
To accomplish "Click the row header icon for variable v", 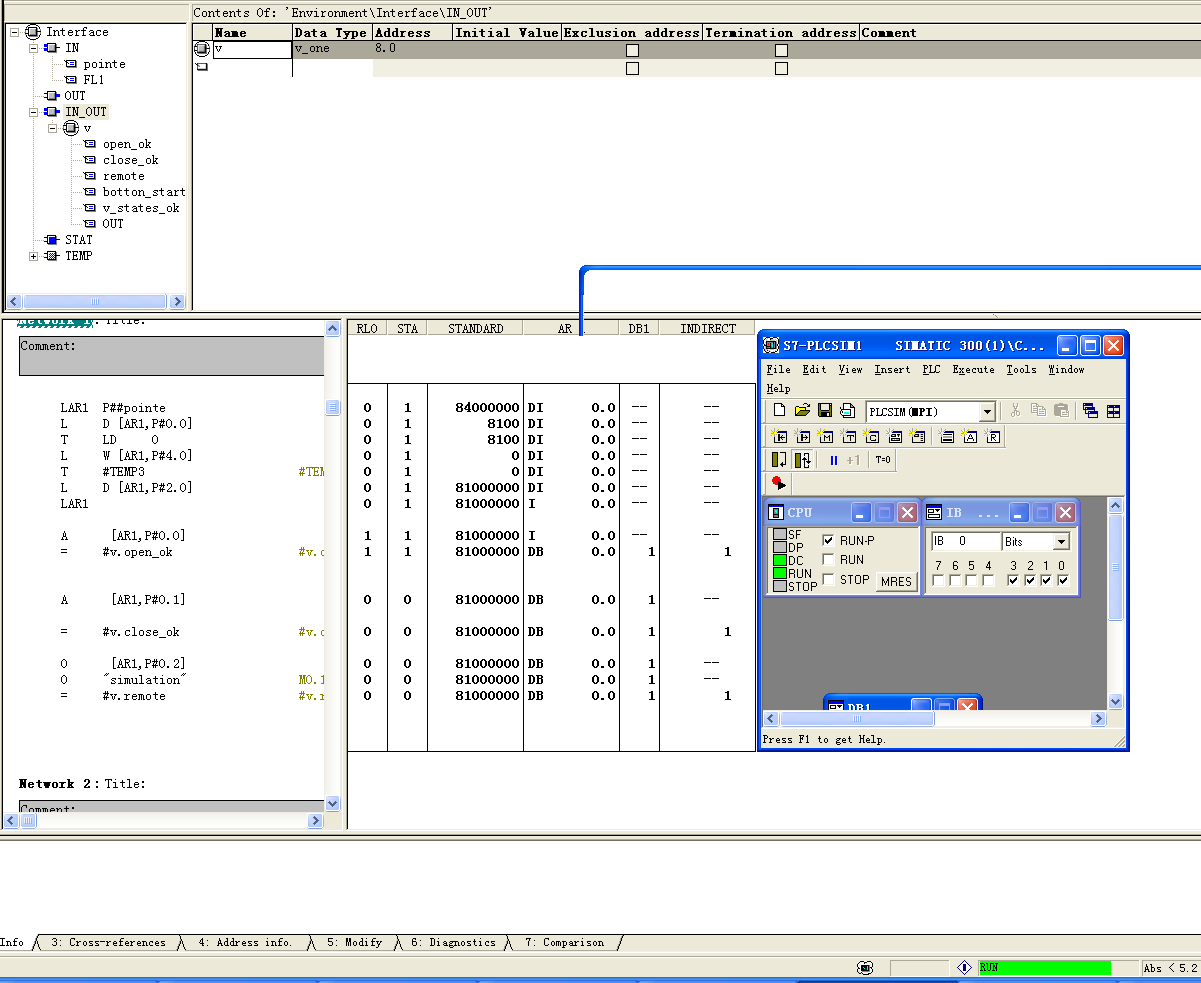I will 202,48.
